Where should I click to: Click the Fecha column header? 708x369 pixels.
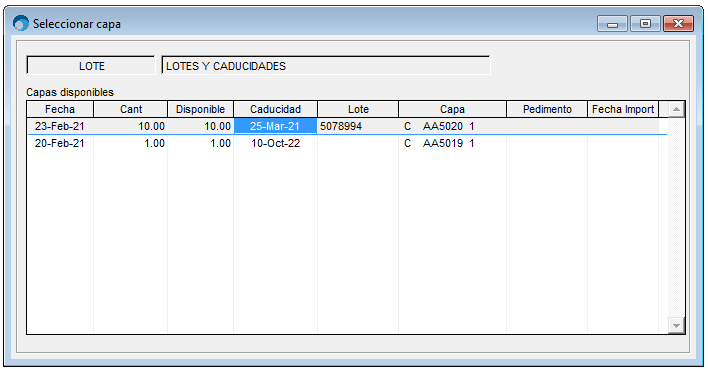pyautogui.click(x=60, y=109)
